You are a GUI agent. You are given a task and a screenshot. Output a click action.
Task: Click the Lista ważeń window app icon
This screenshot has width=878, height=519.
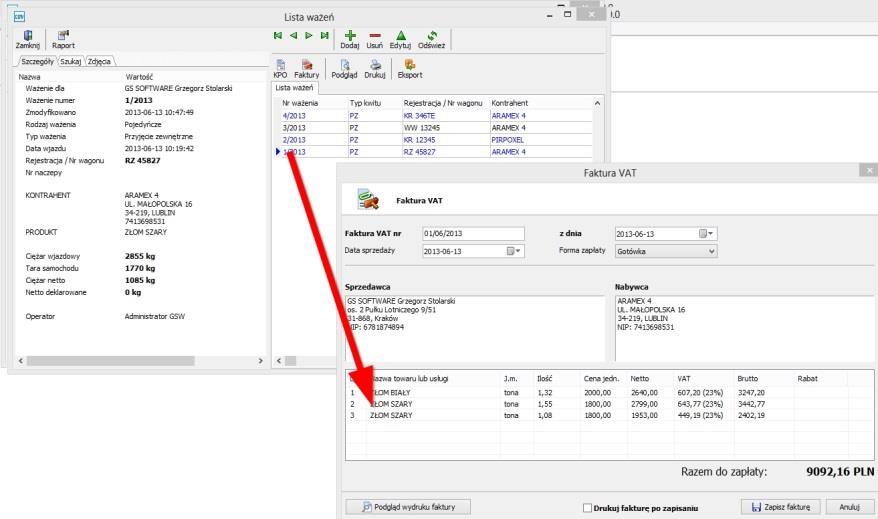click(19, 16)
